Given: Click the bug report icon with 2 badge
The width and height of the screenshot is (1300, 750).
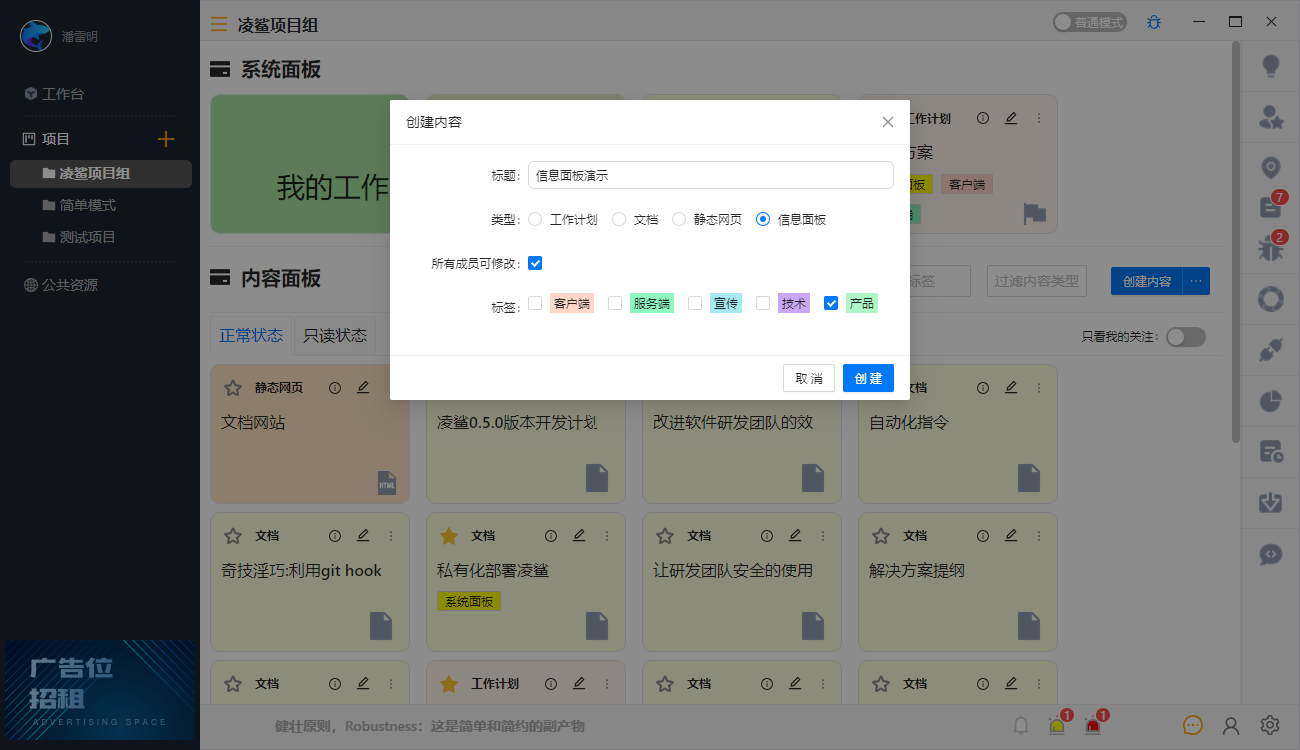Looking at the screenshot, I should pos(1269,249).
